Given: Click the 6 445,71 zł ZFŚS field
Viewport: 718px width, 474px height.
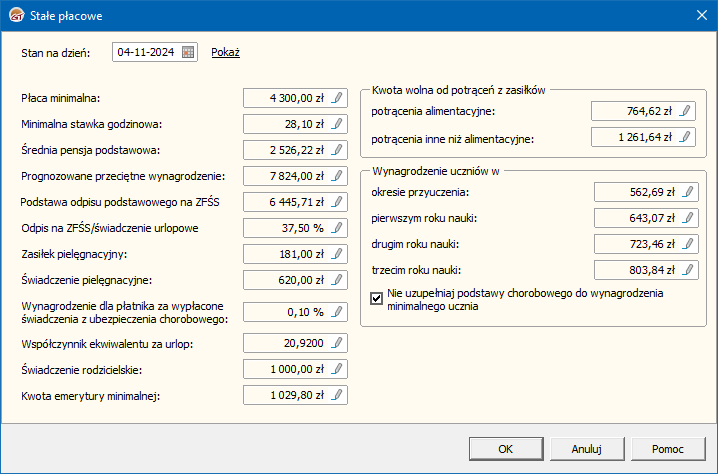Looking at the screenshot, I should (295, 202).
